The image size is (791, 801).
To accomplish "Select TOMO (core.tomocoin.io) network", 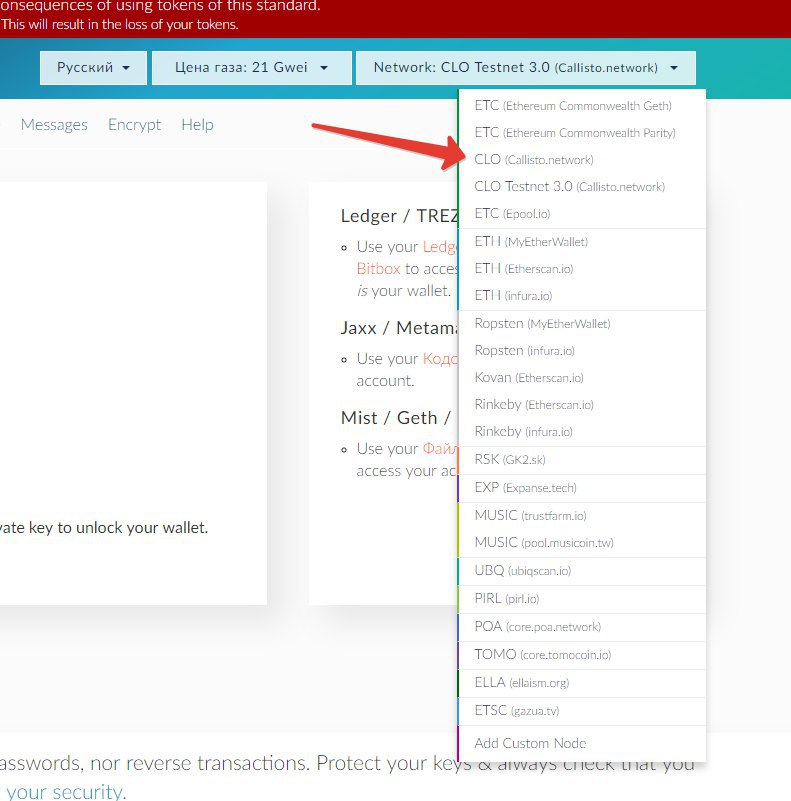I will 582,655.
